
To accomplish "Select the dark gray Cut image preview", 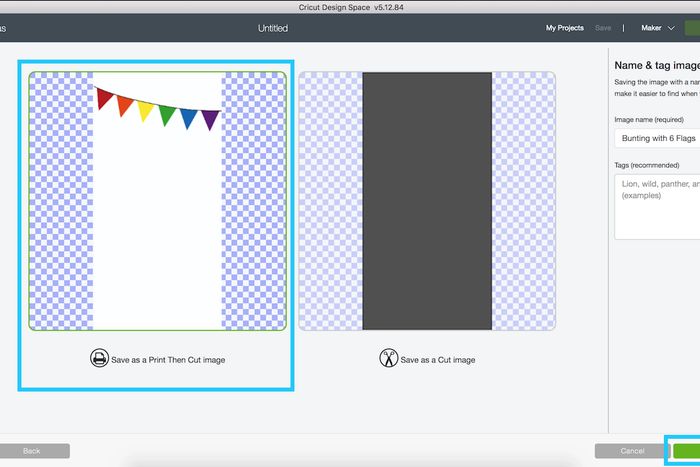I will click(427, 200).
